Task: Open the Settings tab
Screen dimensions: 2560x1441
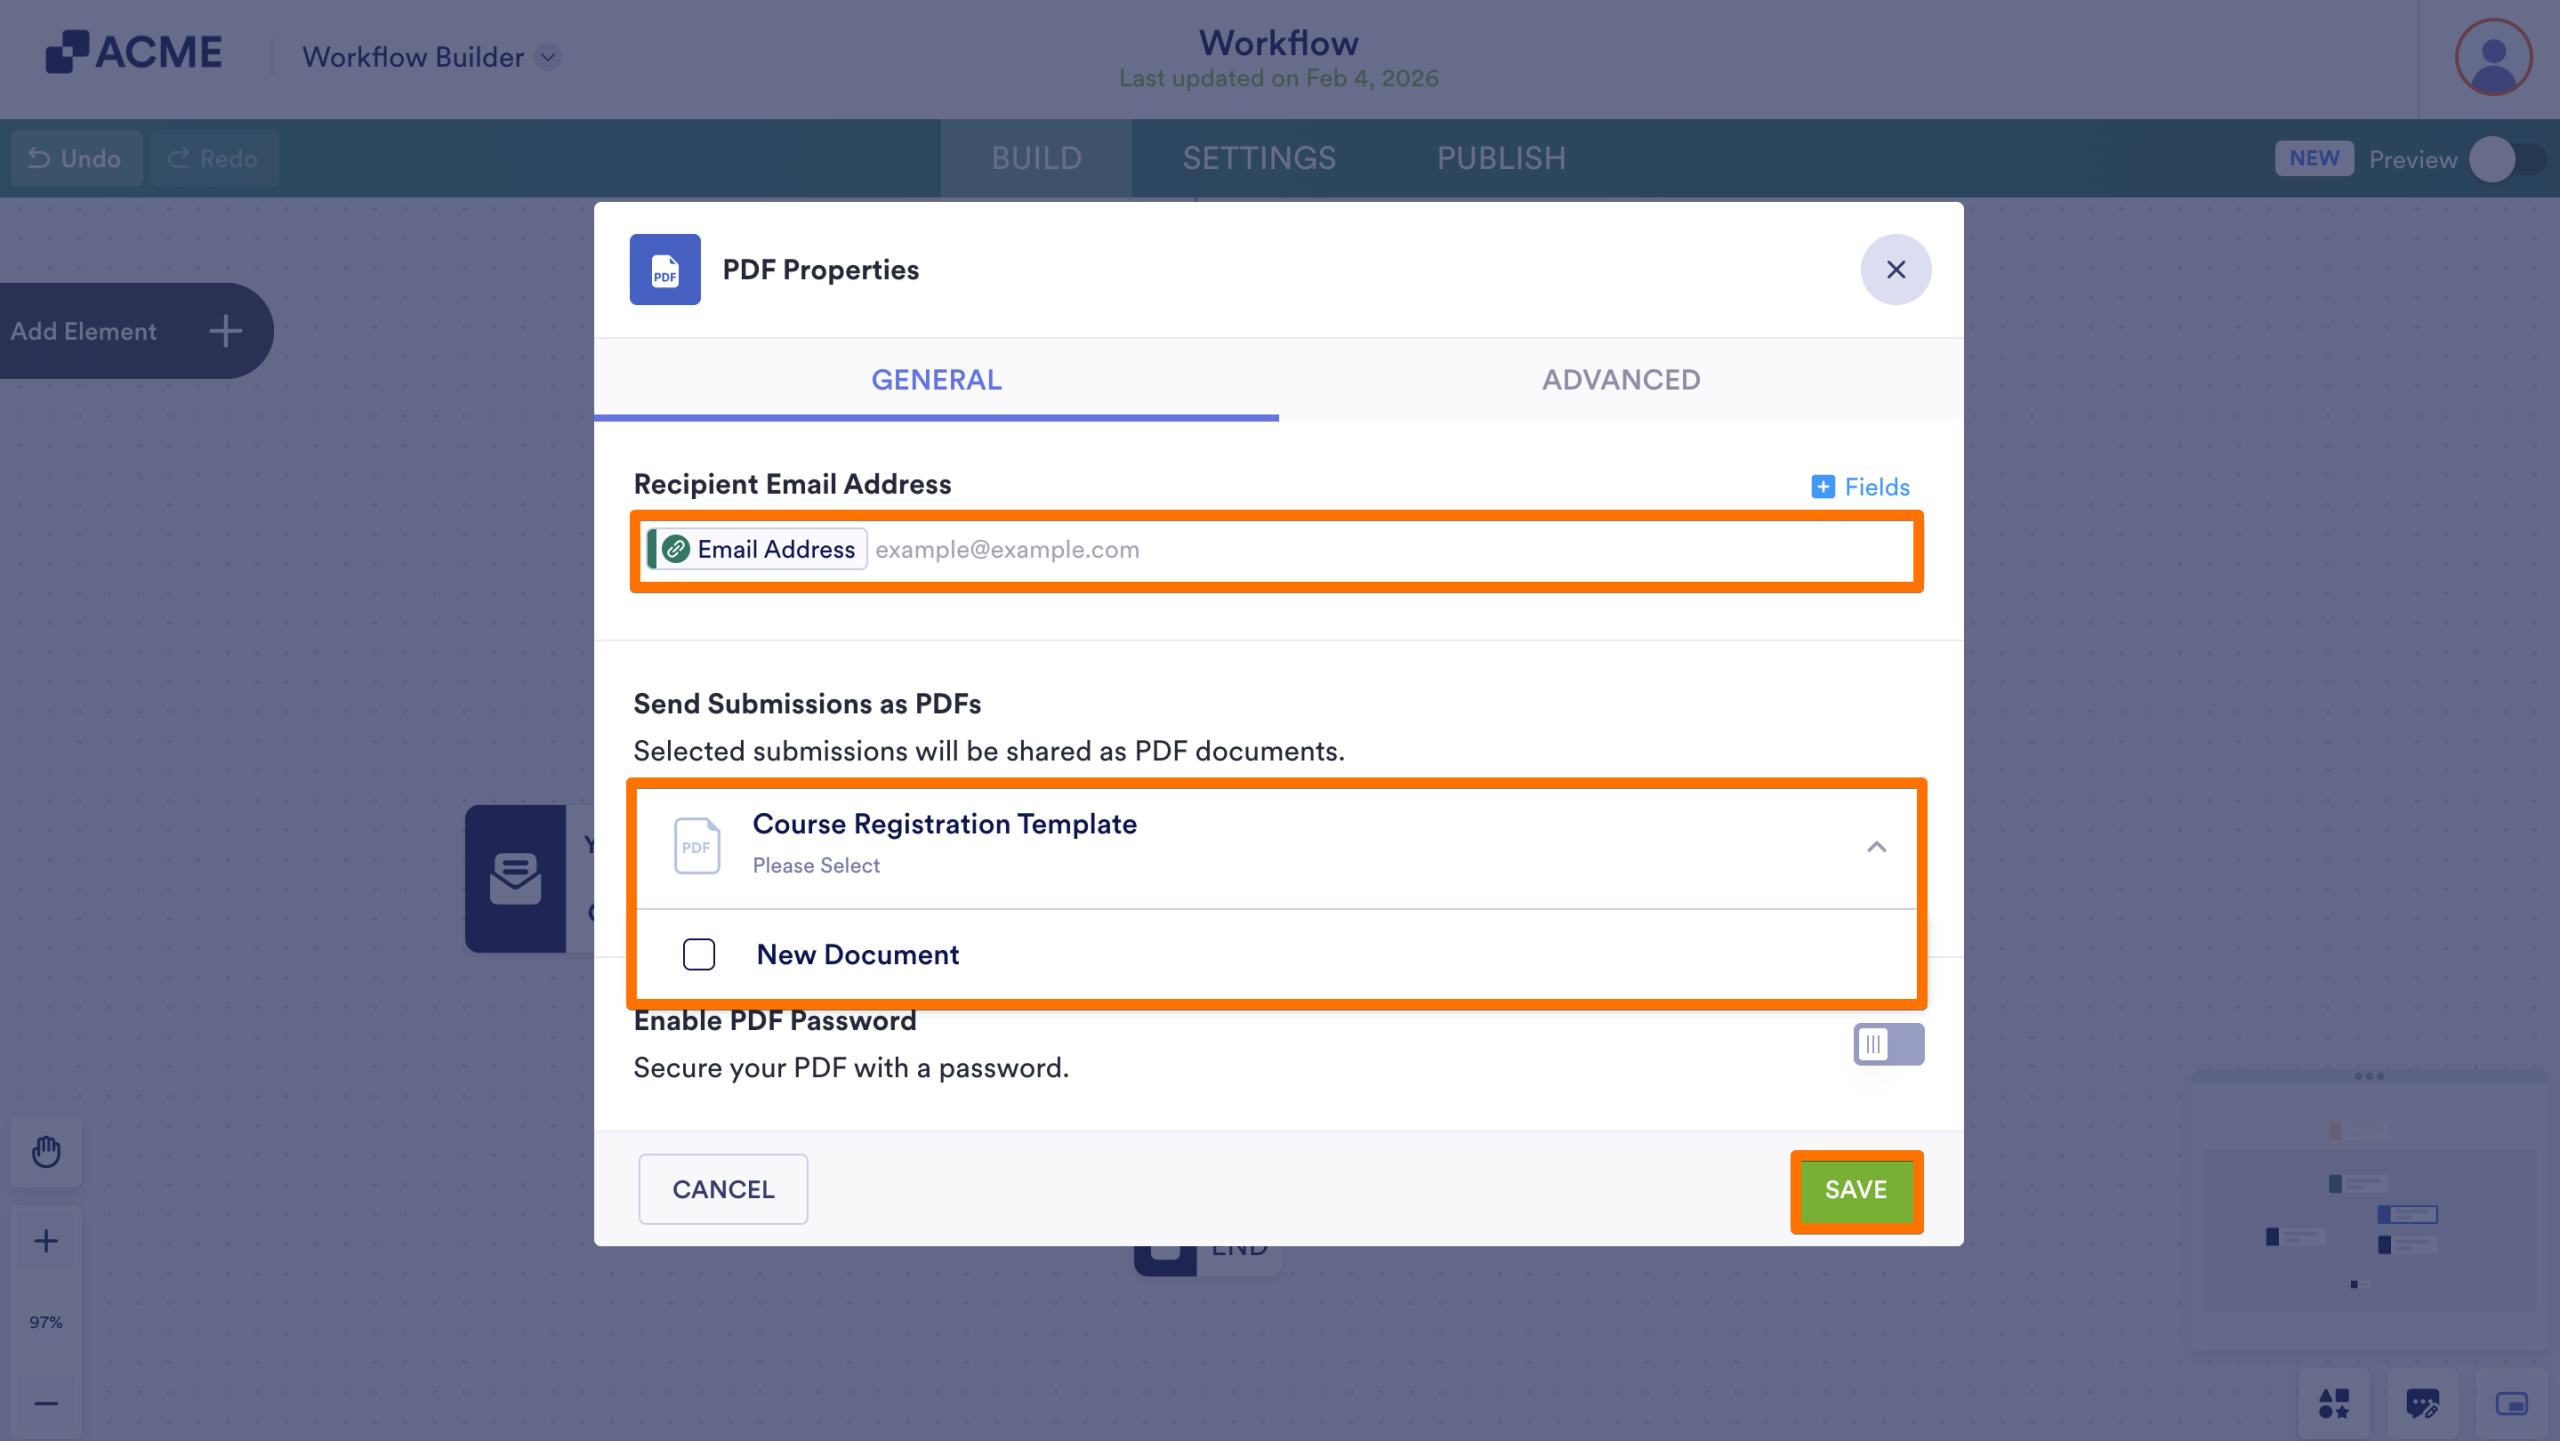Action: pos(1259,159)
